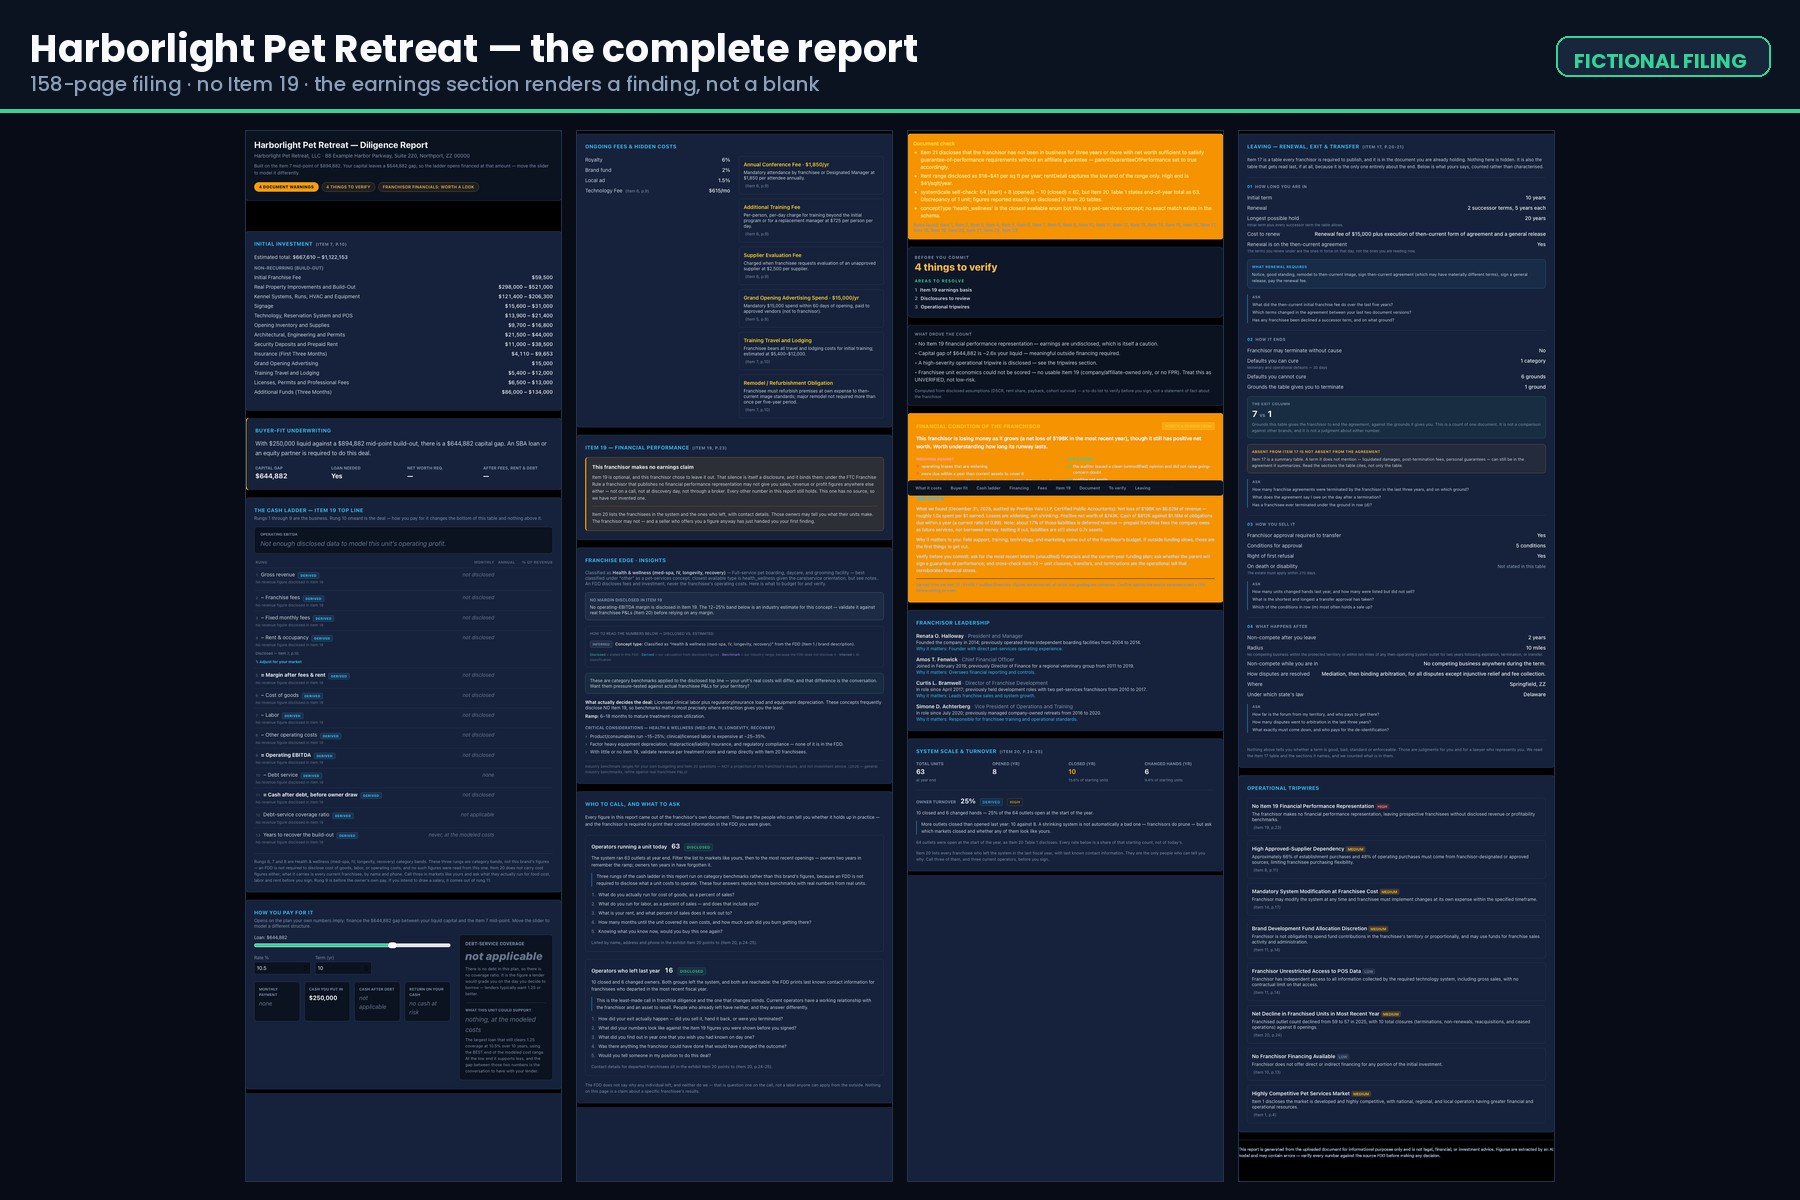Adjust the Loan amount slider handle
The width and height of the screenshot is (1800, 1200).
point(393,945)
